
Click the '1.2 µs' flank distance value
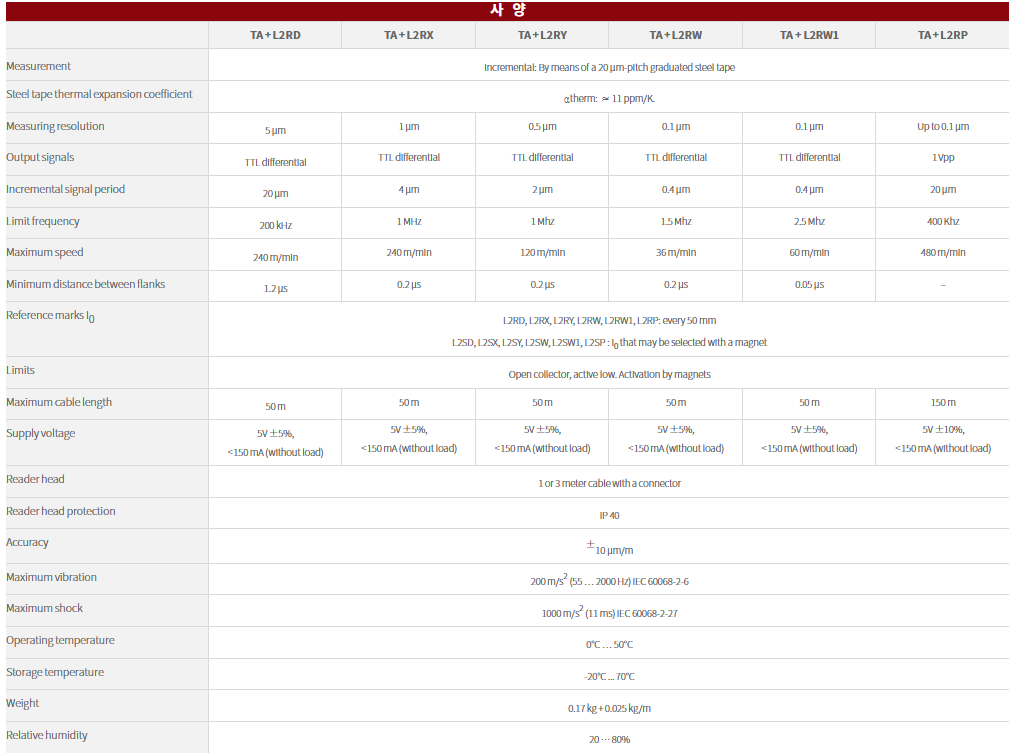(275, 289)
